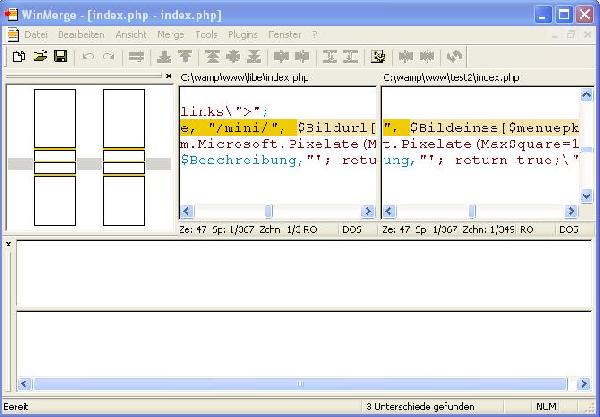Open the Tools menu
Image resolution: width=600 pixels, height=417 pixels.
(206, 35)
